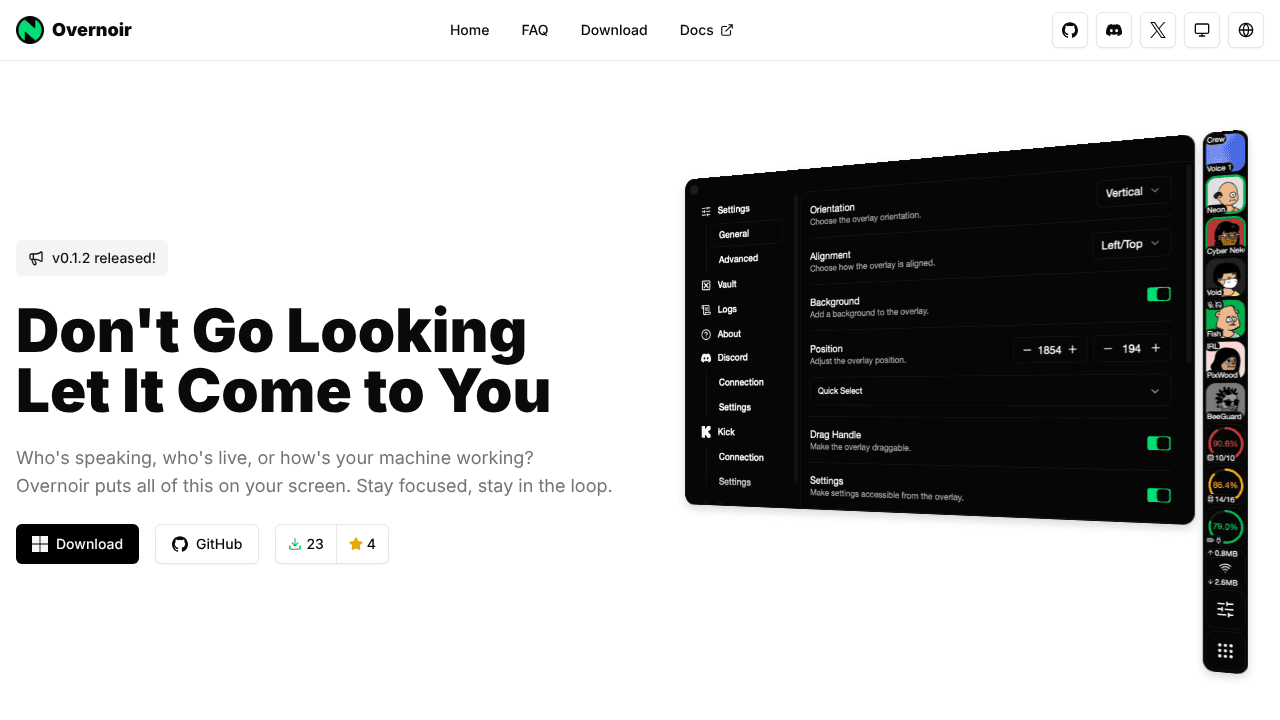
Task: Click the GitHub button below the tagline
Action: click(207, 544)
